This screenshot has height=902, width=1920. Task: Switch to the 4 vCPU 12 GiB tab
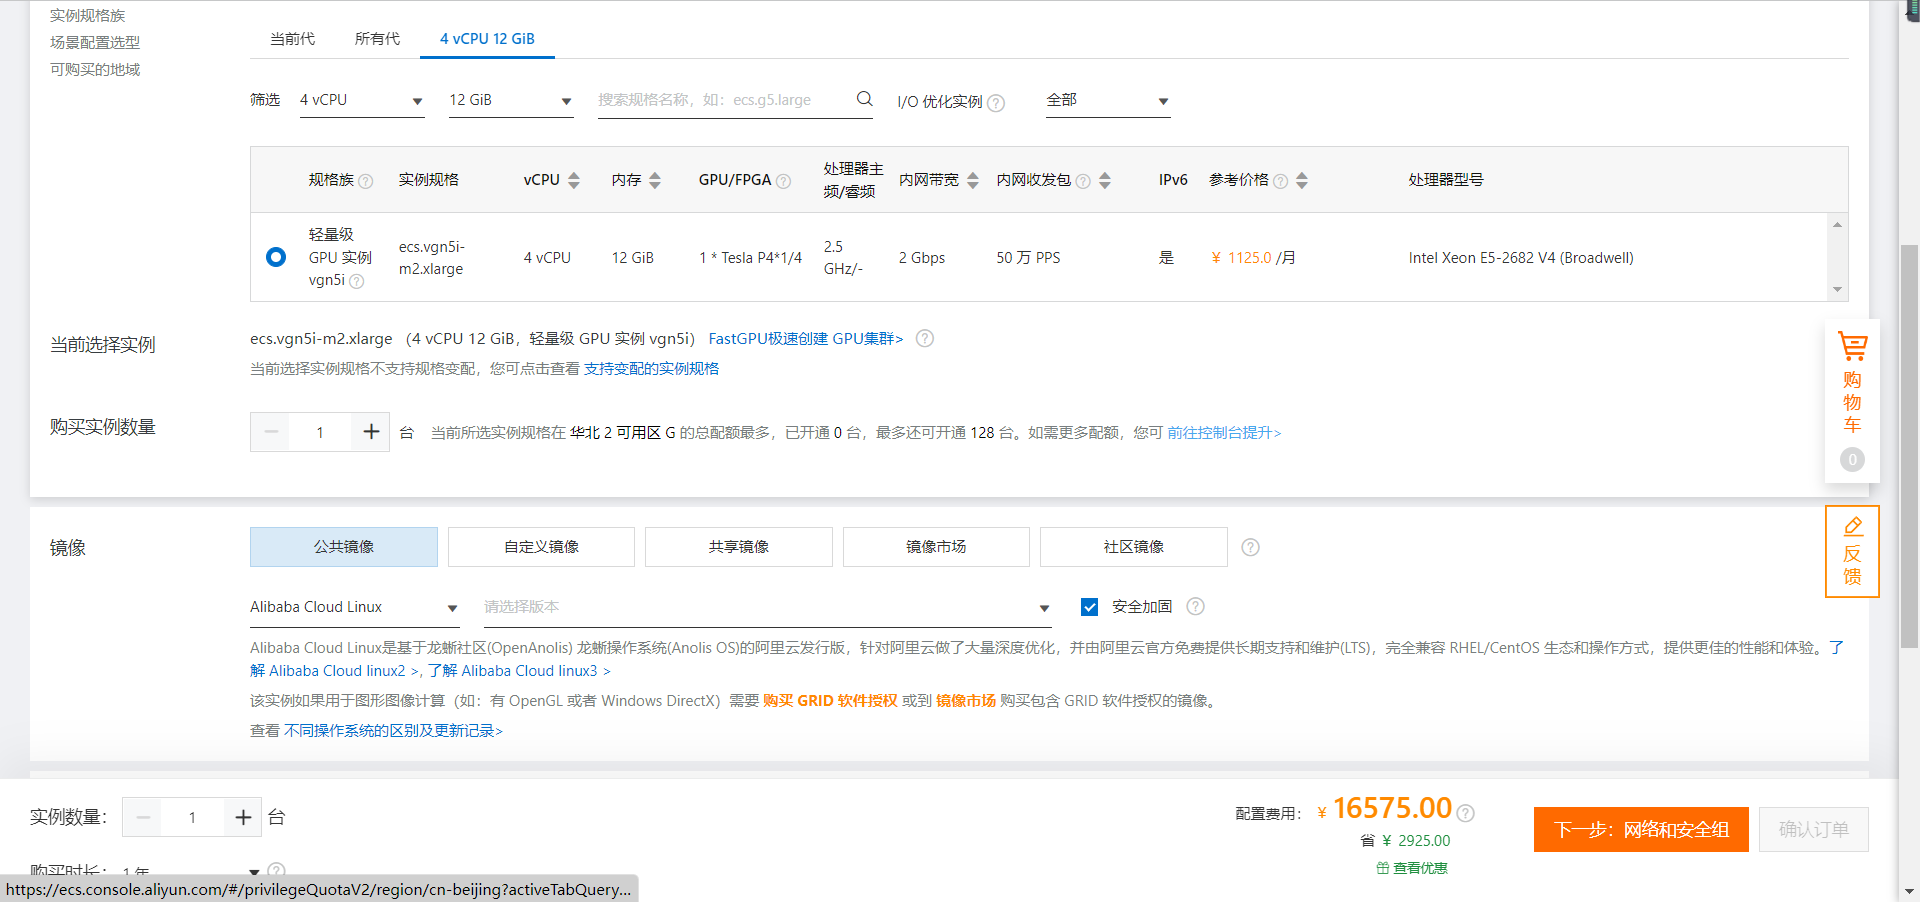point(487,39)
